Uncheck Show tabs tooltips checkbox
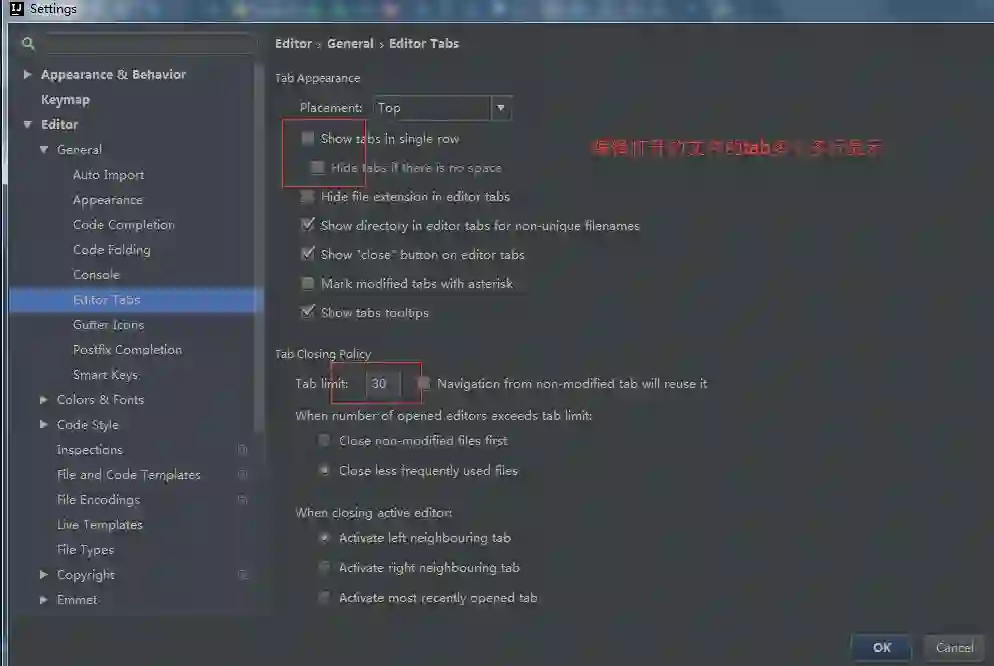The width and height of the screenshot is (994, 666). point(307,312)
